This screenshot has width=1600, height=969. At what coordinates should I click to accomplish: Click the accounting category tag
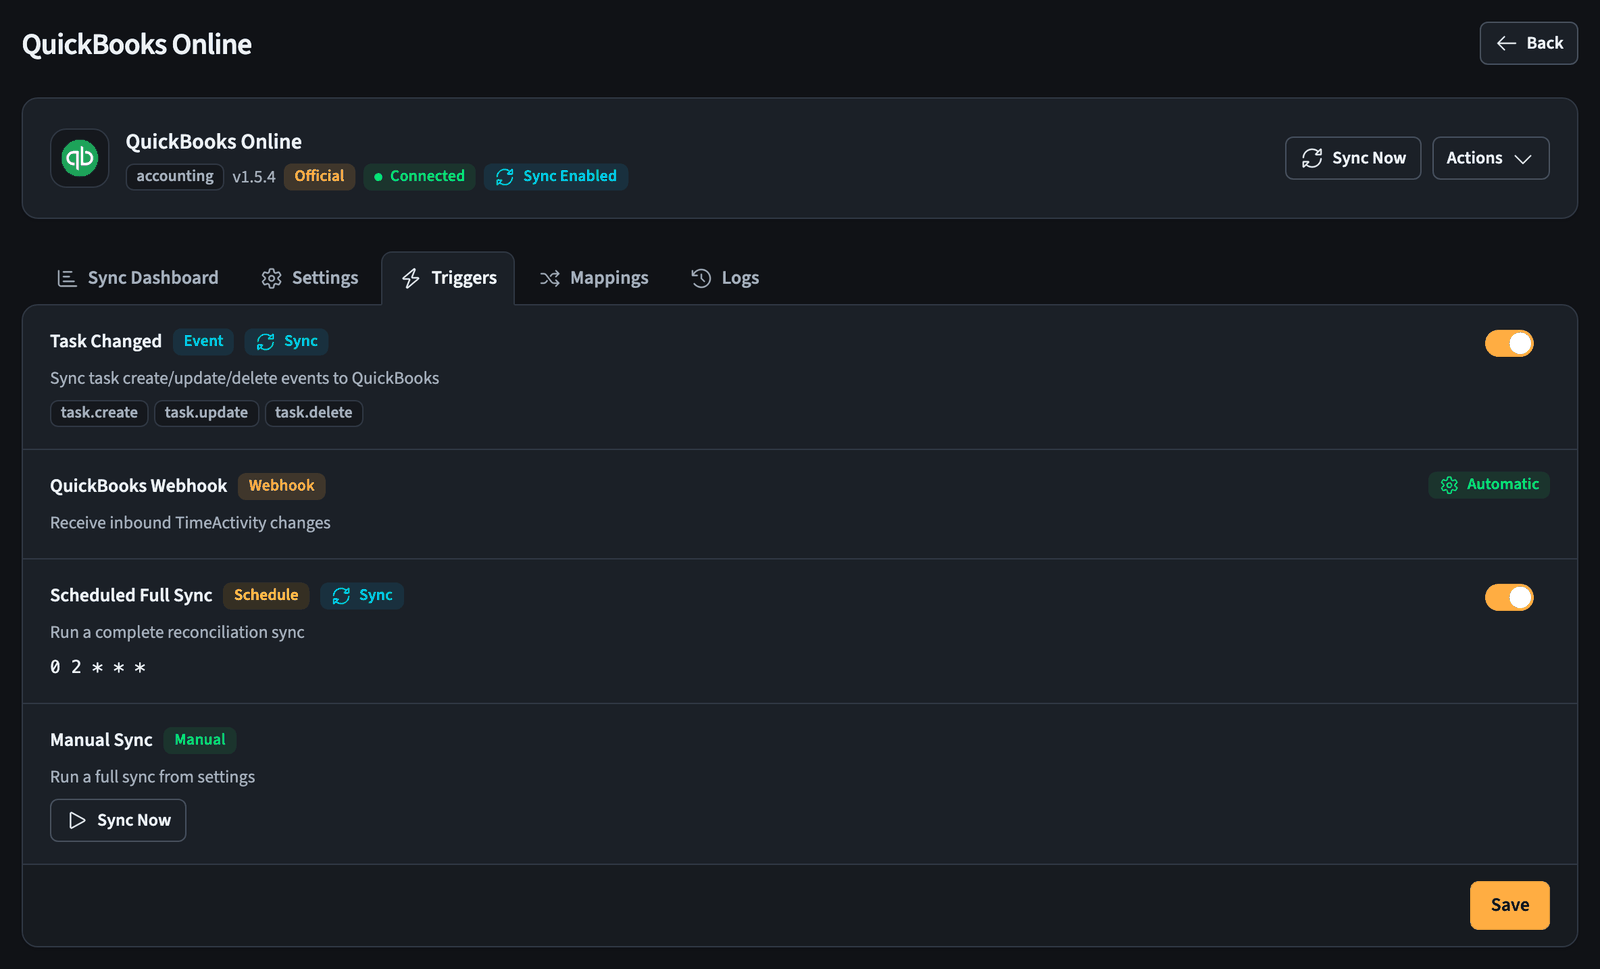coord(175,176)
